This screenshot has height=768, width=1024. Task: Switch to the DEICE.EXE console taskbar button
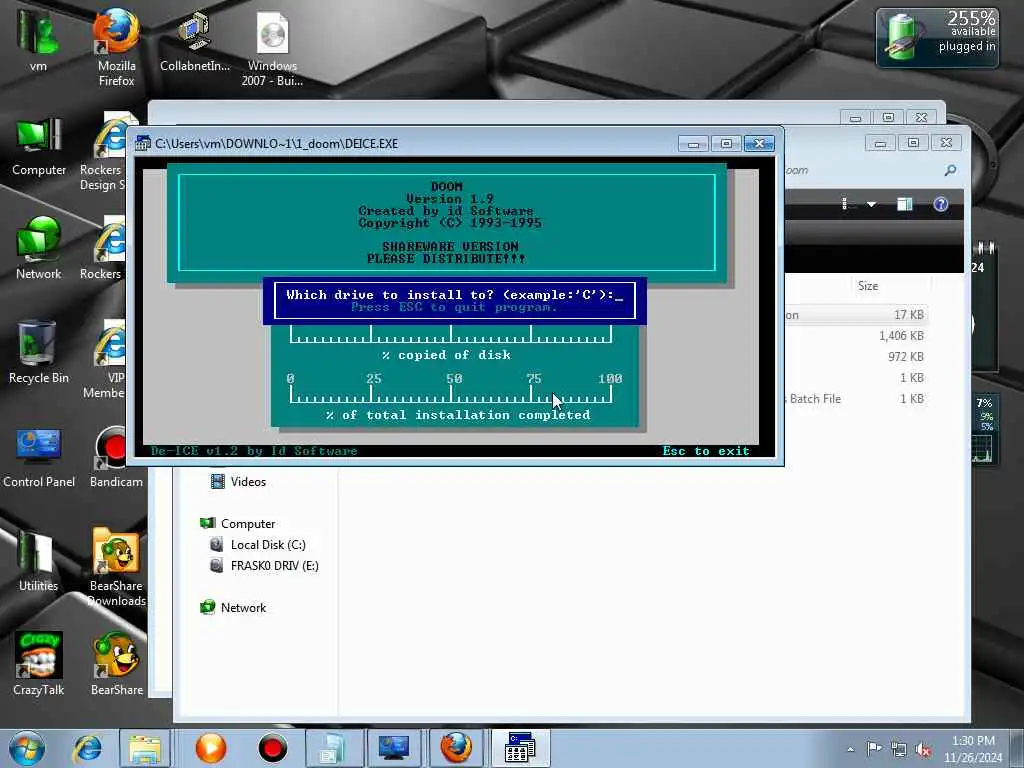coord(520,748)
